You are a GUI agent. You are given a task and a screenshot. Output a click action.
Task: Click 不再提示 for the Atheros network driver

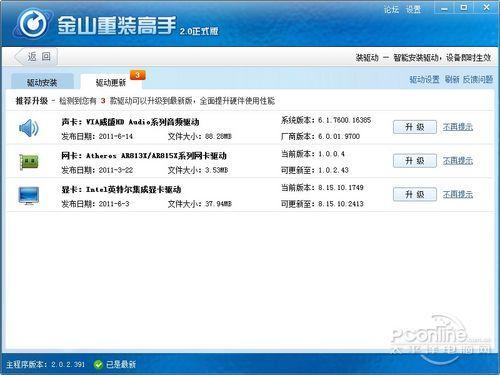pyautogui.click(x=458, y=161)
